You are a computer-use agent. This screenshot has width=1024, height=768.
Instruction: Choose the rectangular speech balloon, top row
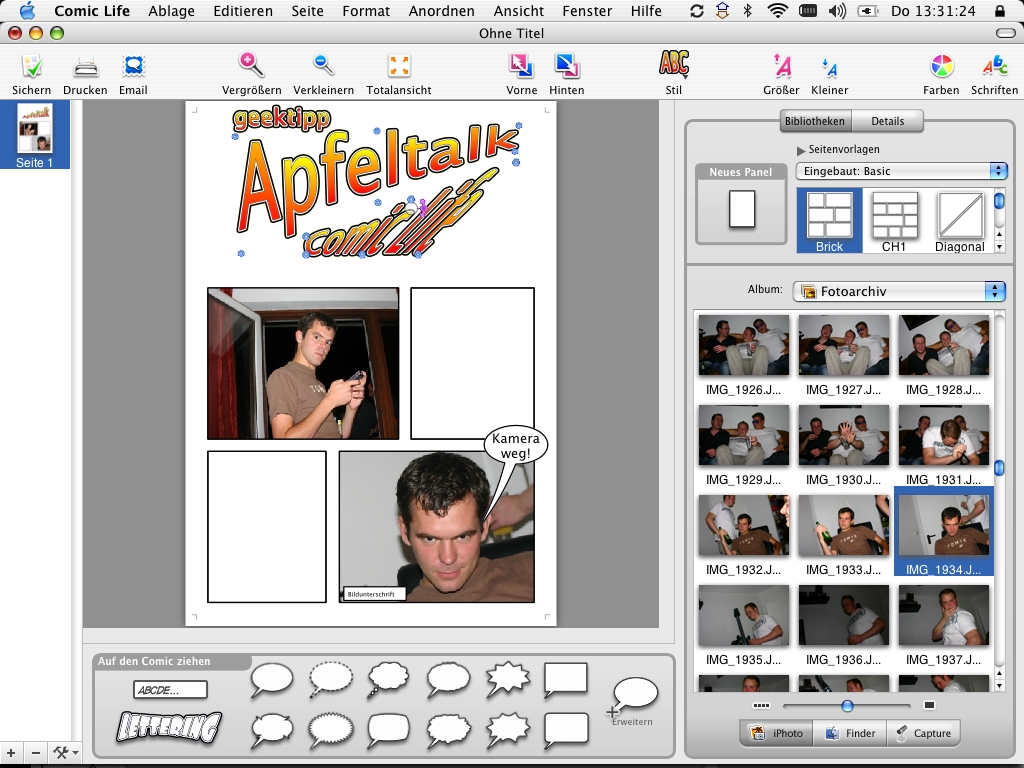pyautogui.click(x=566, y=680)
